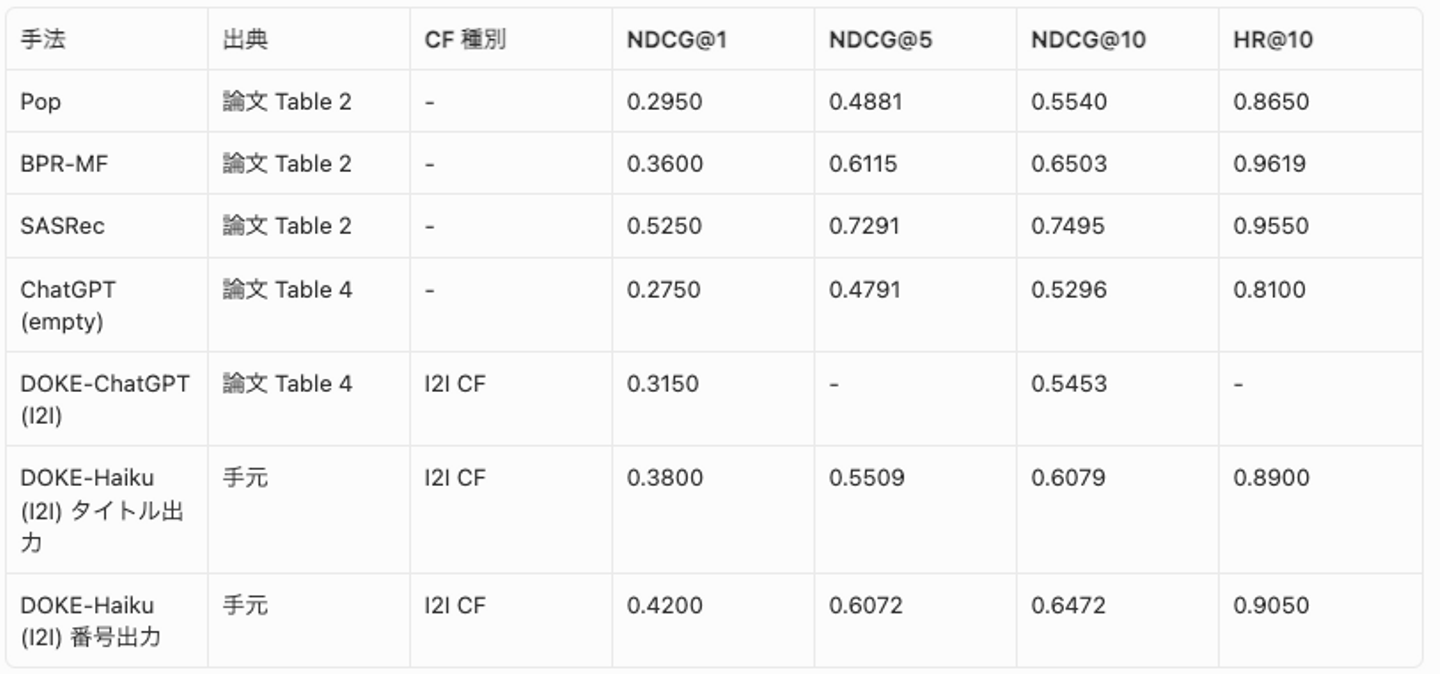
Task: Click the 手法 column header
Action: coord(44,40)
